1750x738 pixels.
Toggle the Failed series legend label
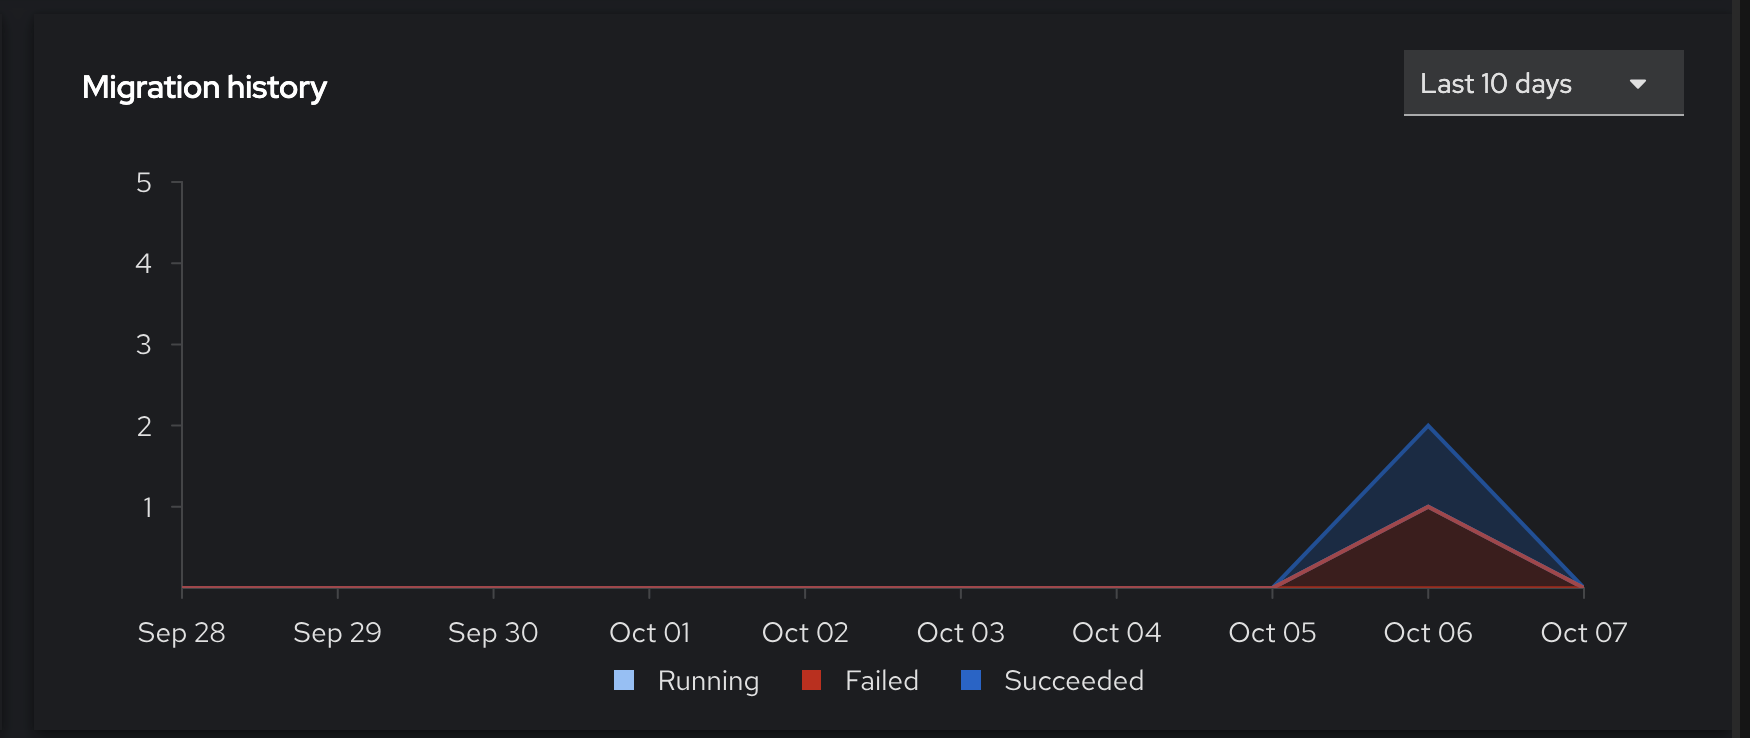pos(881,681)
